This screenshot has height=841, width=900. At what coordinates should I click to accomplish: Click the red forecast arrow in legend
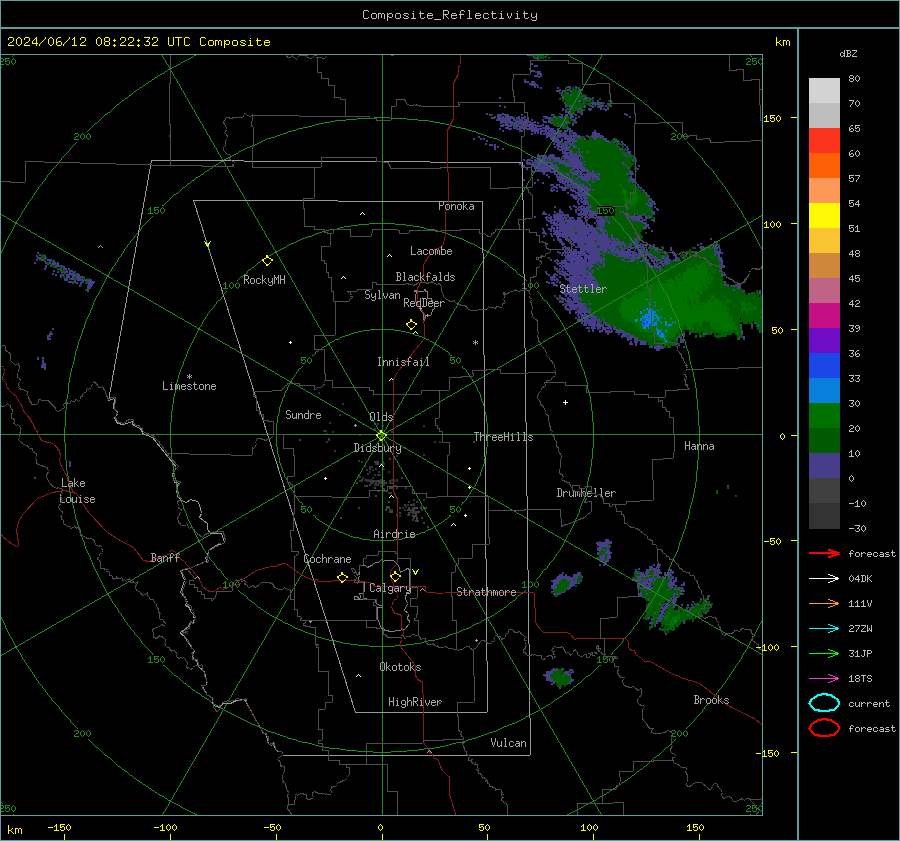(x=824, y=553)
